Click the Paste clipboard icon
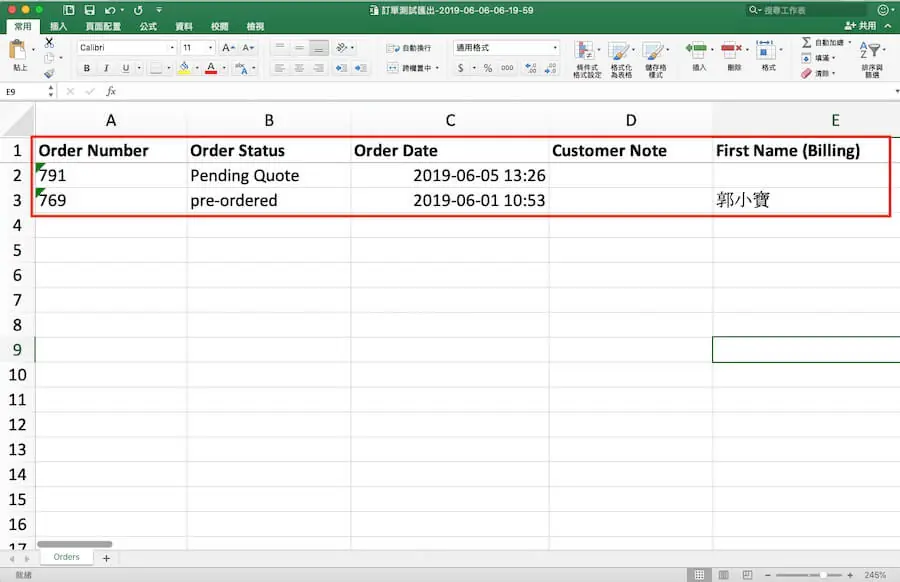 pos(18,50)
